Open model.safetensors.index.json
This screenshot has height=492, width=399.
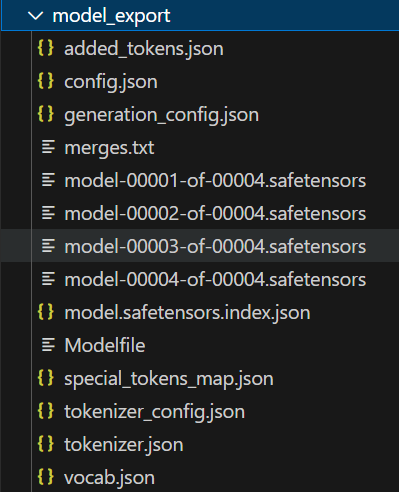pyautogui.click(x=187, y=313)
